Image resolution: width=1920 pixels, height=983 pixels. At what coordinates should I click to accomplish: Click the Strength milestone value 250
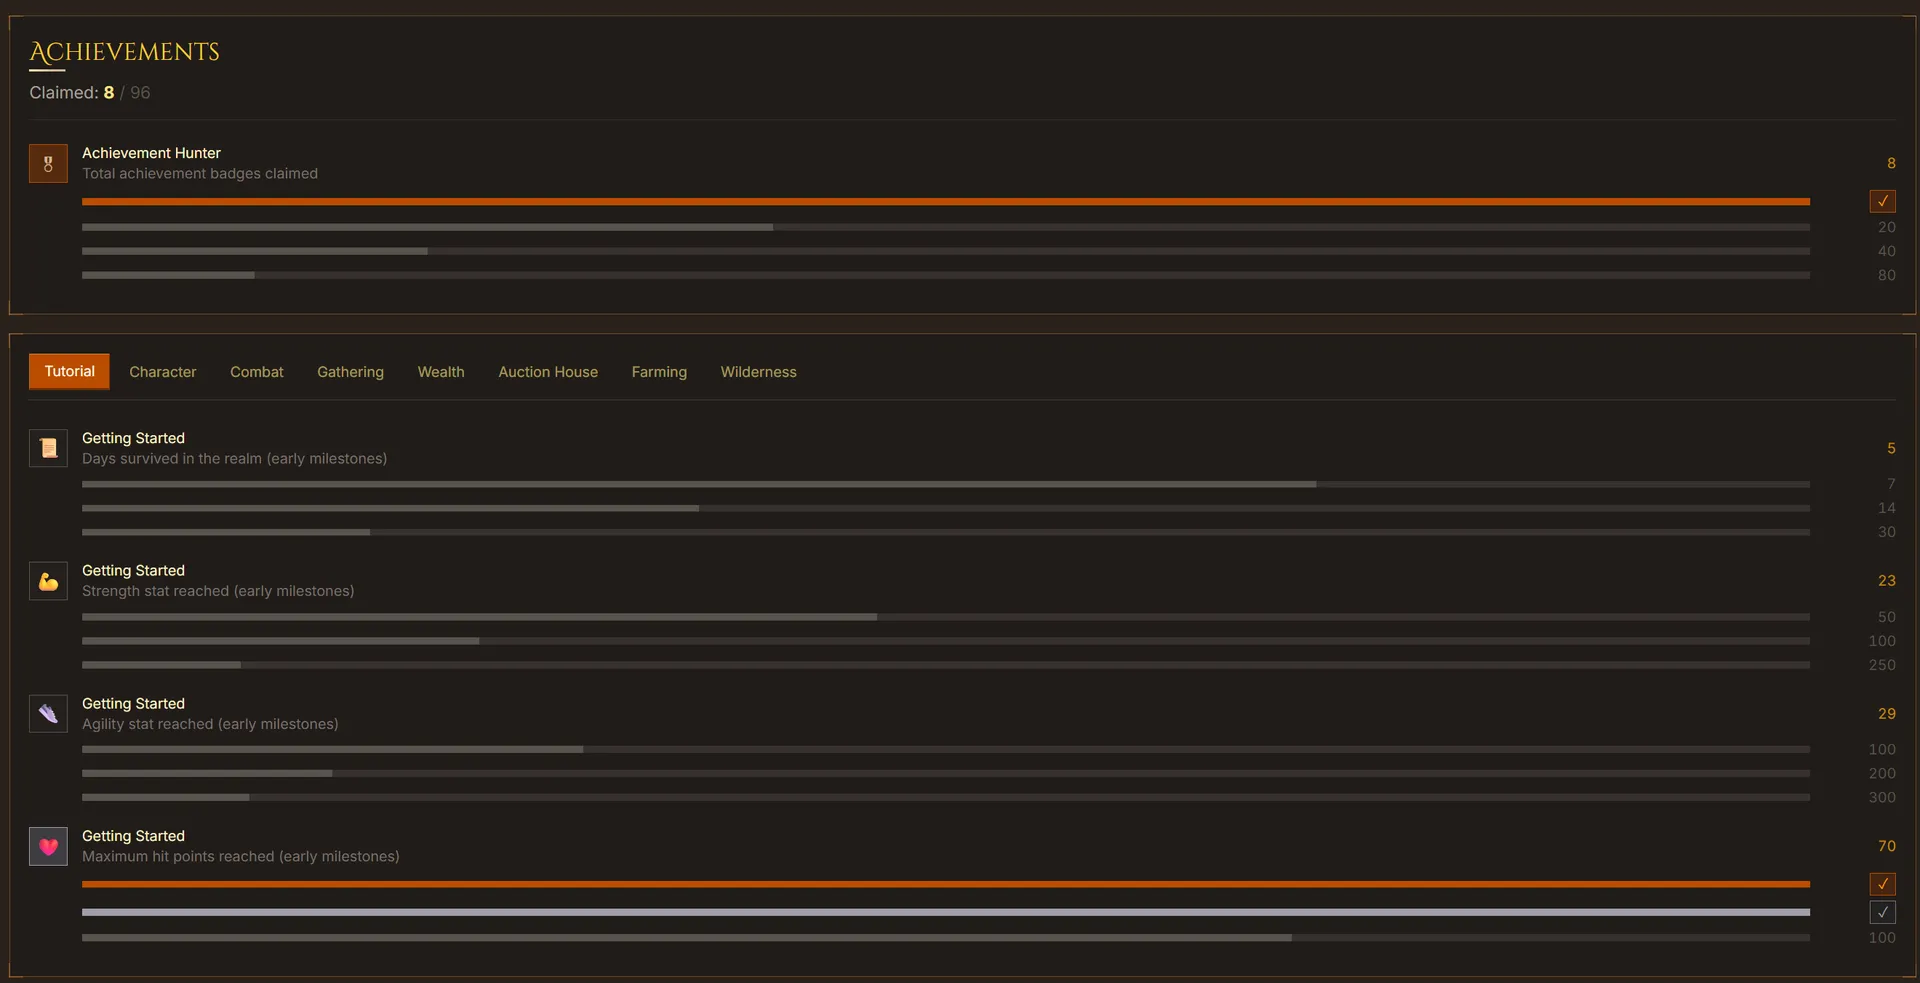point(1882,665)
